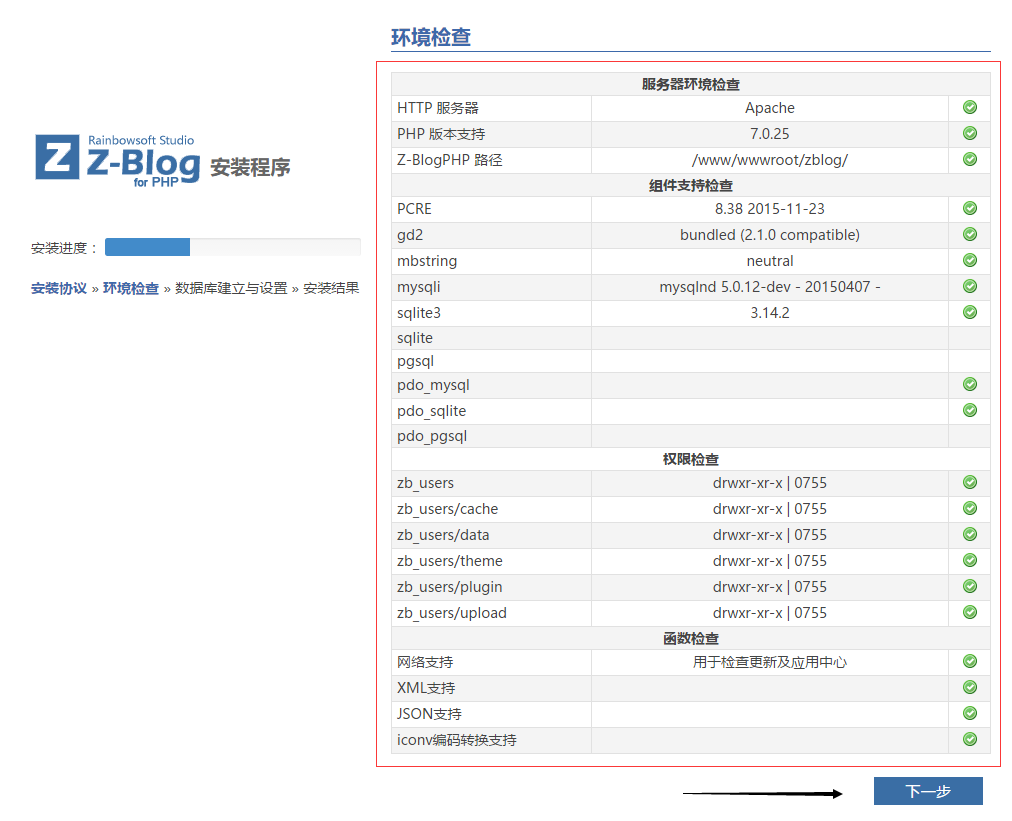Click the green check beside mysqli
Viewport: 1012px width, 821px height.
coord(969,286)
